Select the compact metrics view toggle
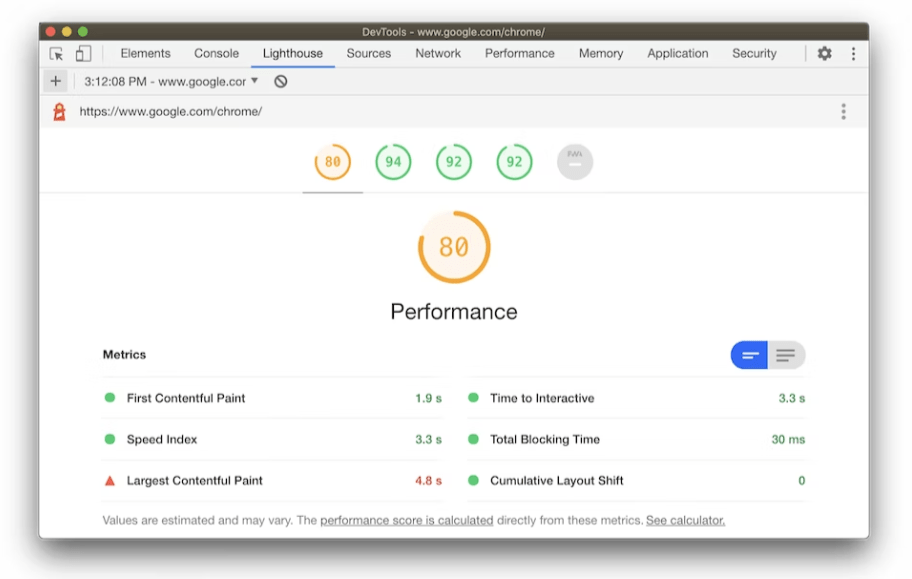 point(750,355)
